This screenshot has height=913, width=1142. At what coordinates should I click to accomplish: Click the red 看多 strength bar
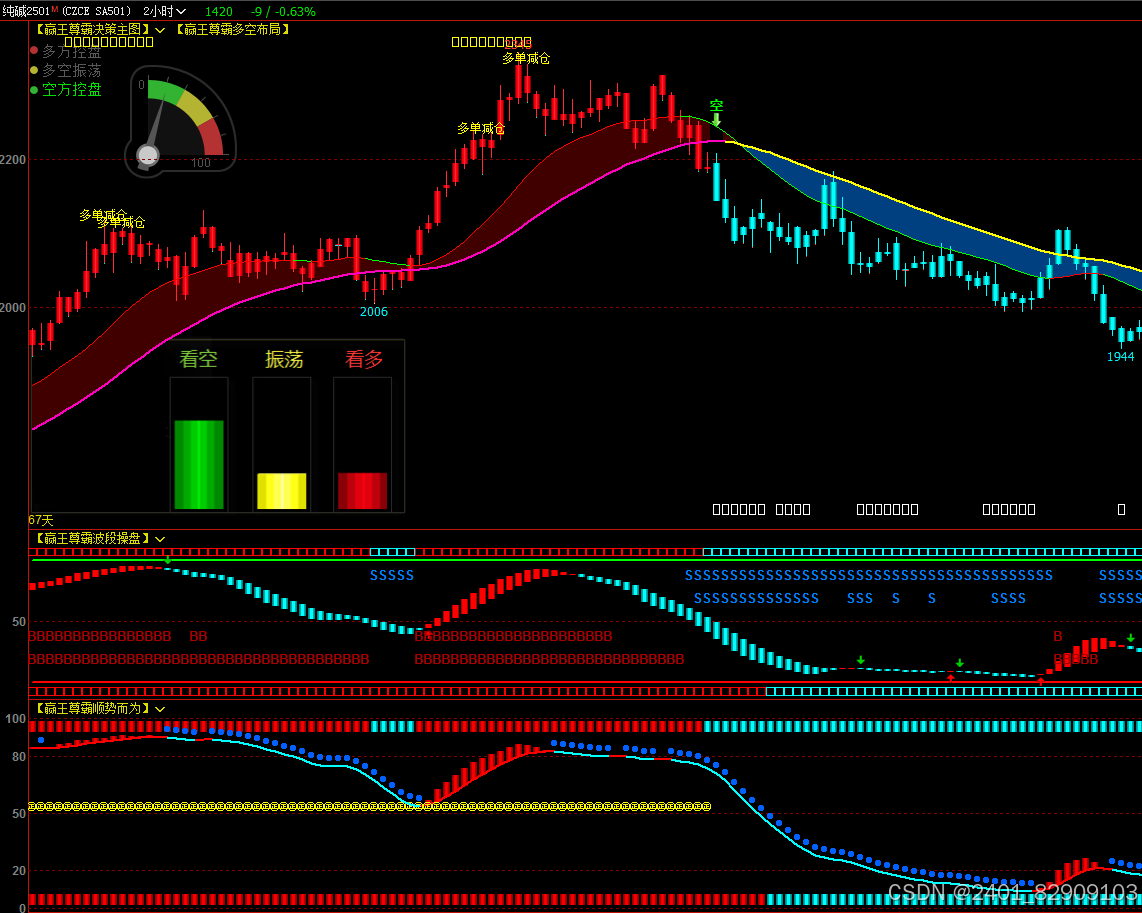coord(362,491)
